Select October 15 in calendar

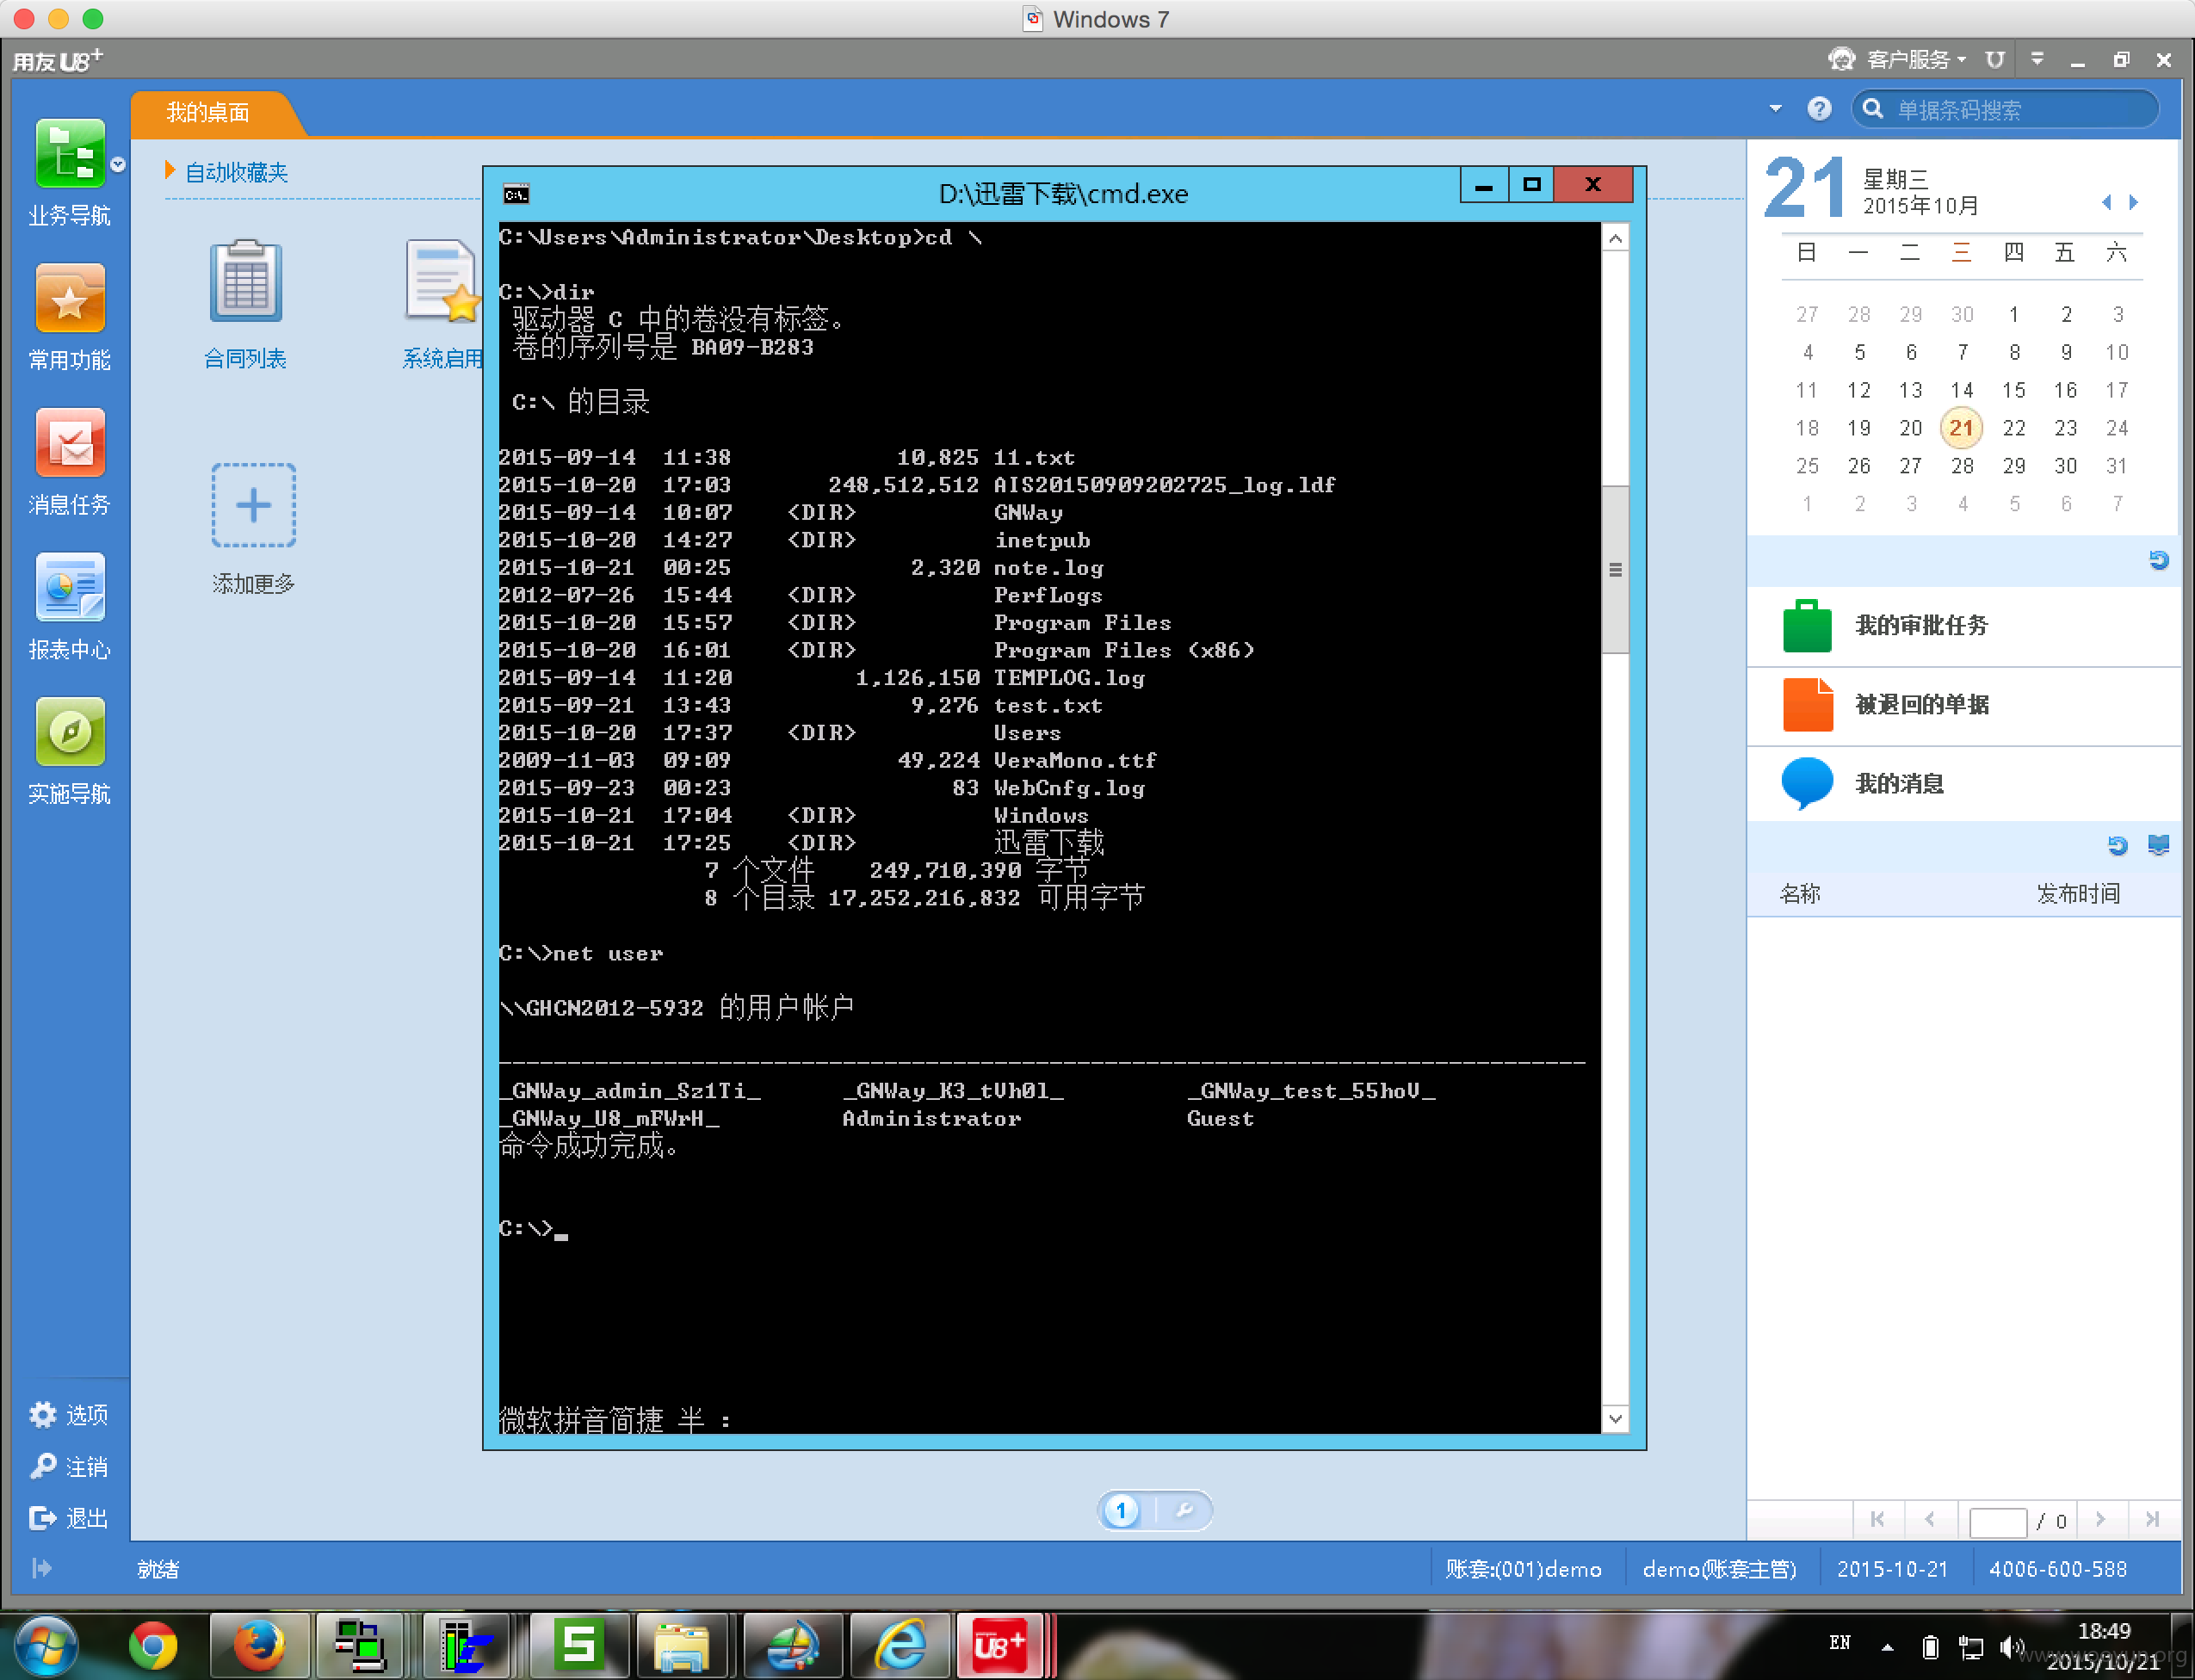click(2013, 390)
